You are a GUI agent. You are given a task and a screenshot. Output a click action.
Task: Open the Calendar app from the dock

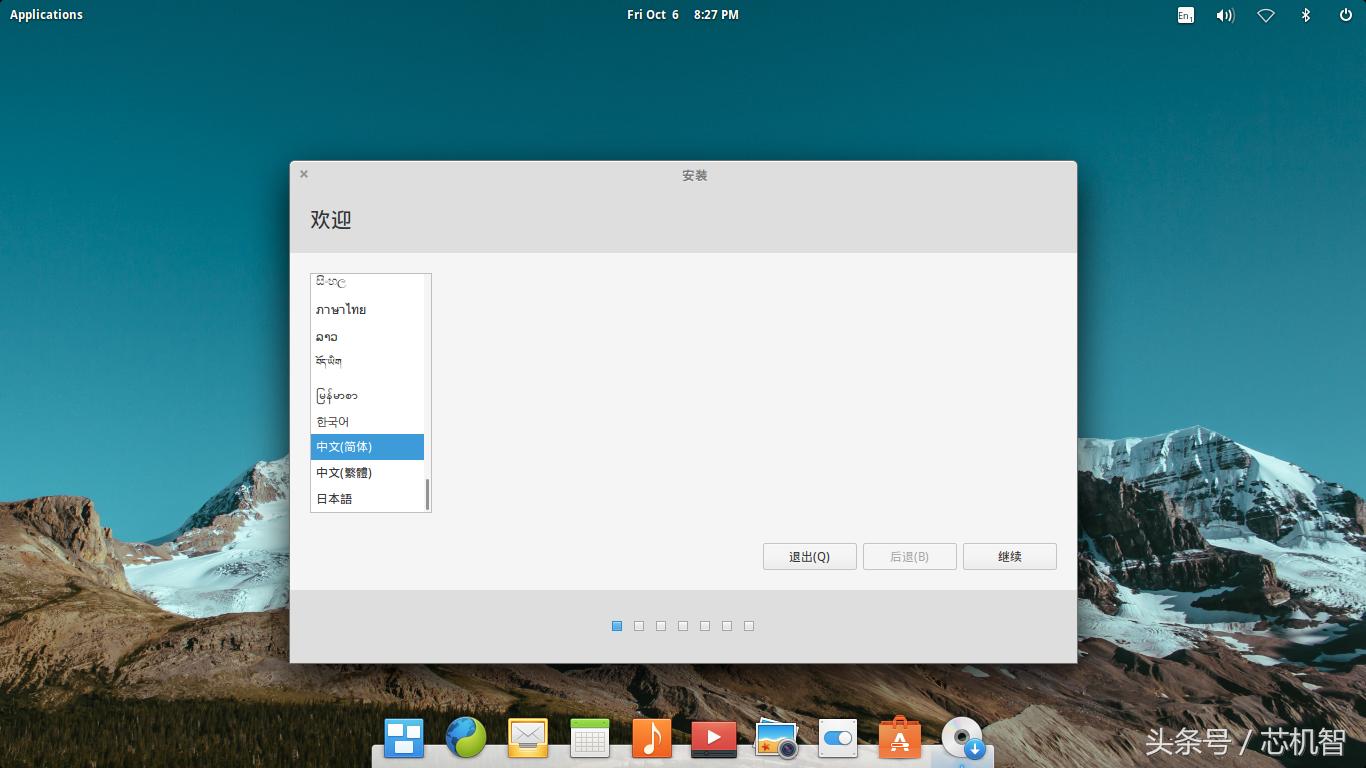pyautogui.click(x=589, y=738)
